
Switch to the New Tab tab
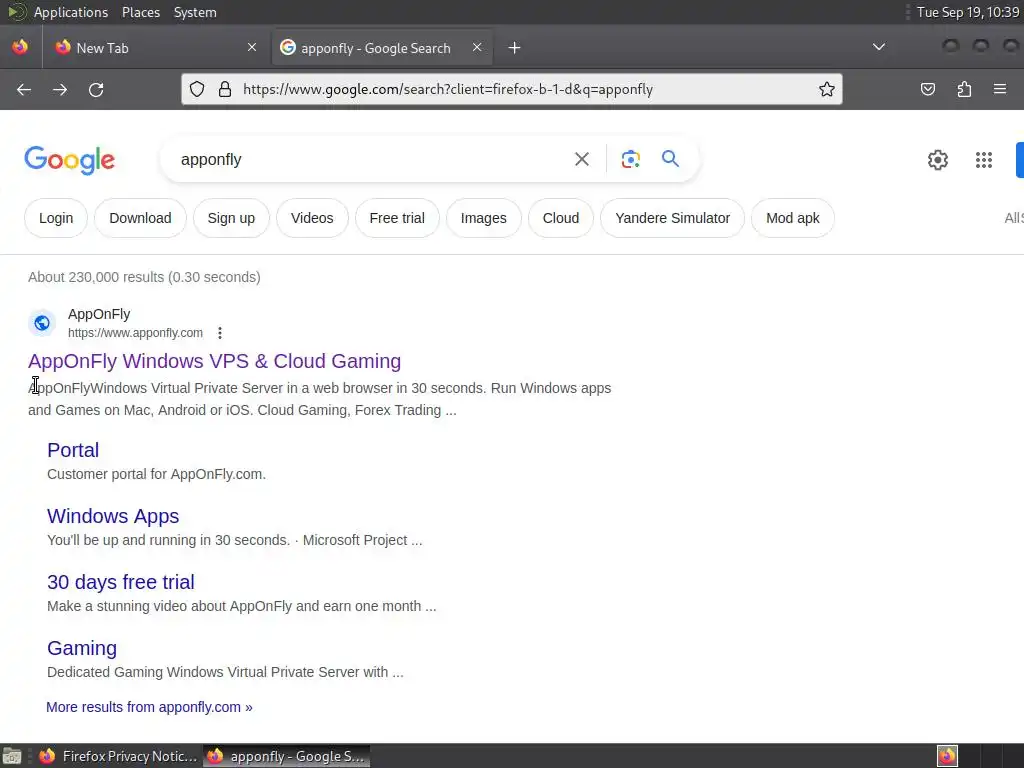tap(156, 48)
